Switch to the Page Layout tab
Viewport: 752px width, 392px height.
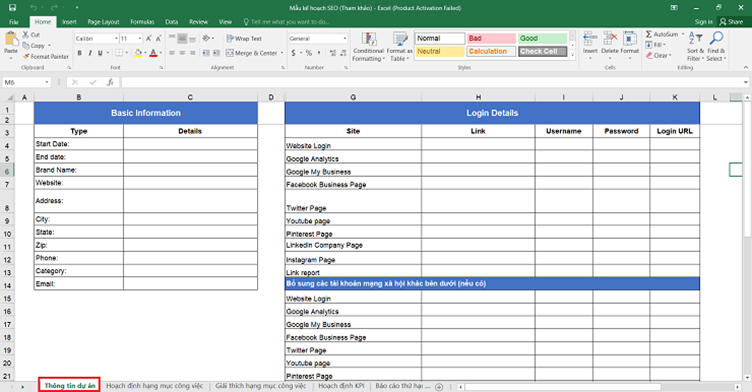click(103, 22)
